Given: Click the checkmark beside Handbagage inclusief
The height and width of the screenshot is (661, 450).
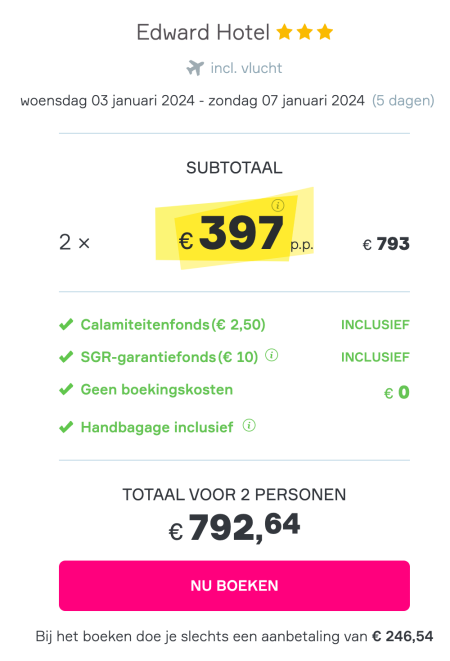Looking at the screenshot, I should click(x=66, y=427).
